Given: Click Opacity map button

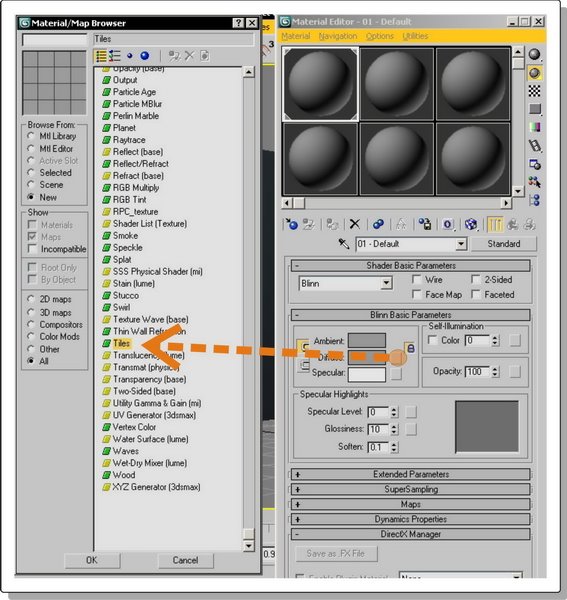Looking at the screenshot, I should coord(515,371).
